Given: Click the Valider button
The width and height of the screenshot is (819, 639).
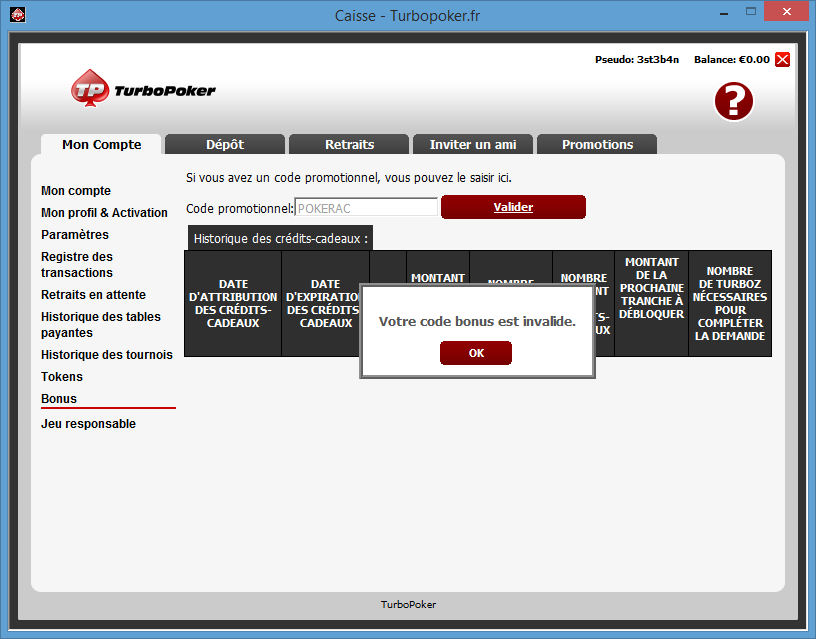Looking at the screenshot, I should (x=513, y=207).
